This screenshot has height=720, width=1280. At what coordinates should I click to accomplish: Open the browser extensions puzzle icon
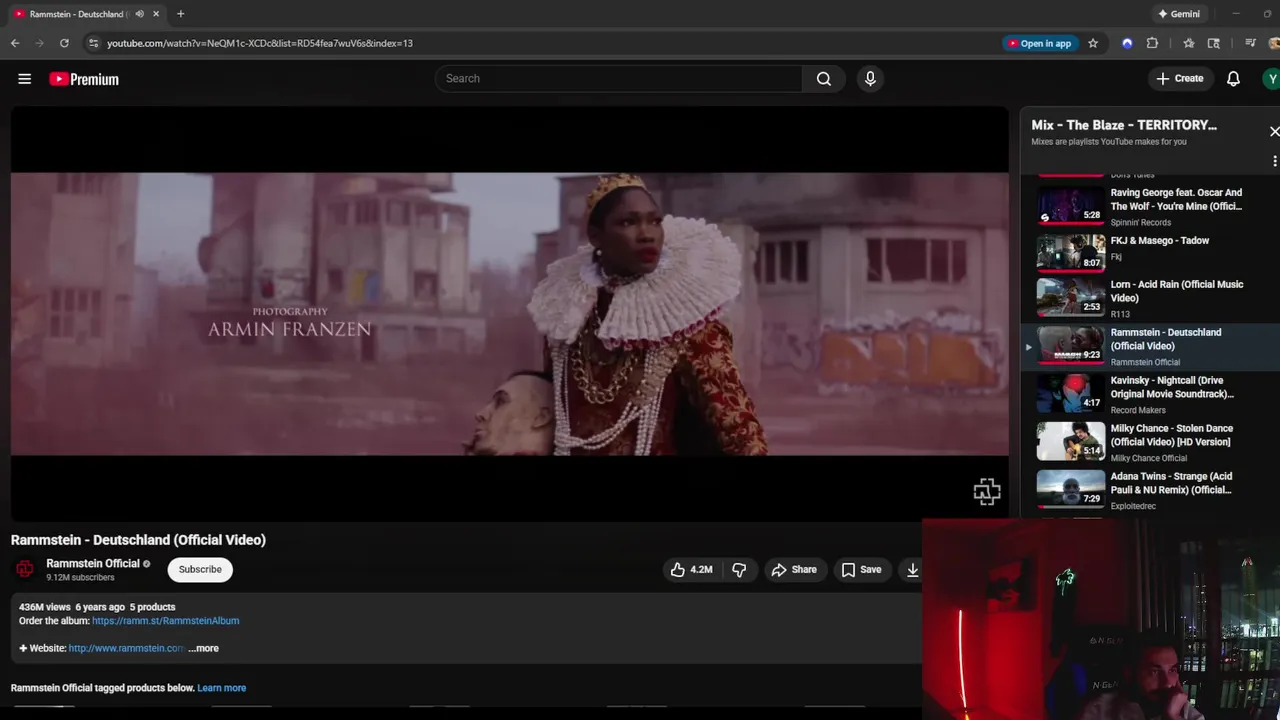click(x=1152, y=43)
